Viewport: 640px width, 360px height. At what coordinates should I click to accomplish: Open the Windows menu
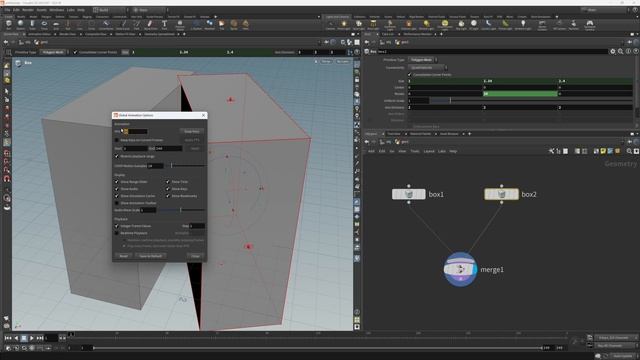click(x=56, y=10)
